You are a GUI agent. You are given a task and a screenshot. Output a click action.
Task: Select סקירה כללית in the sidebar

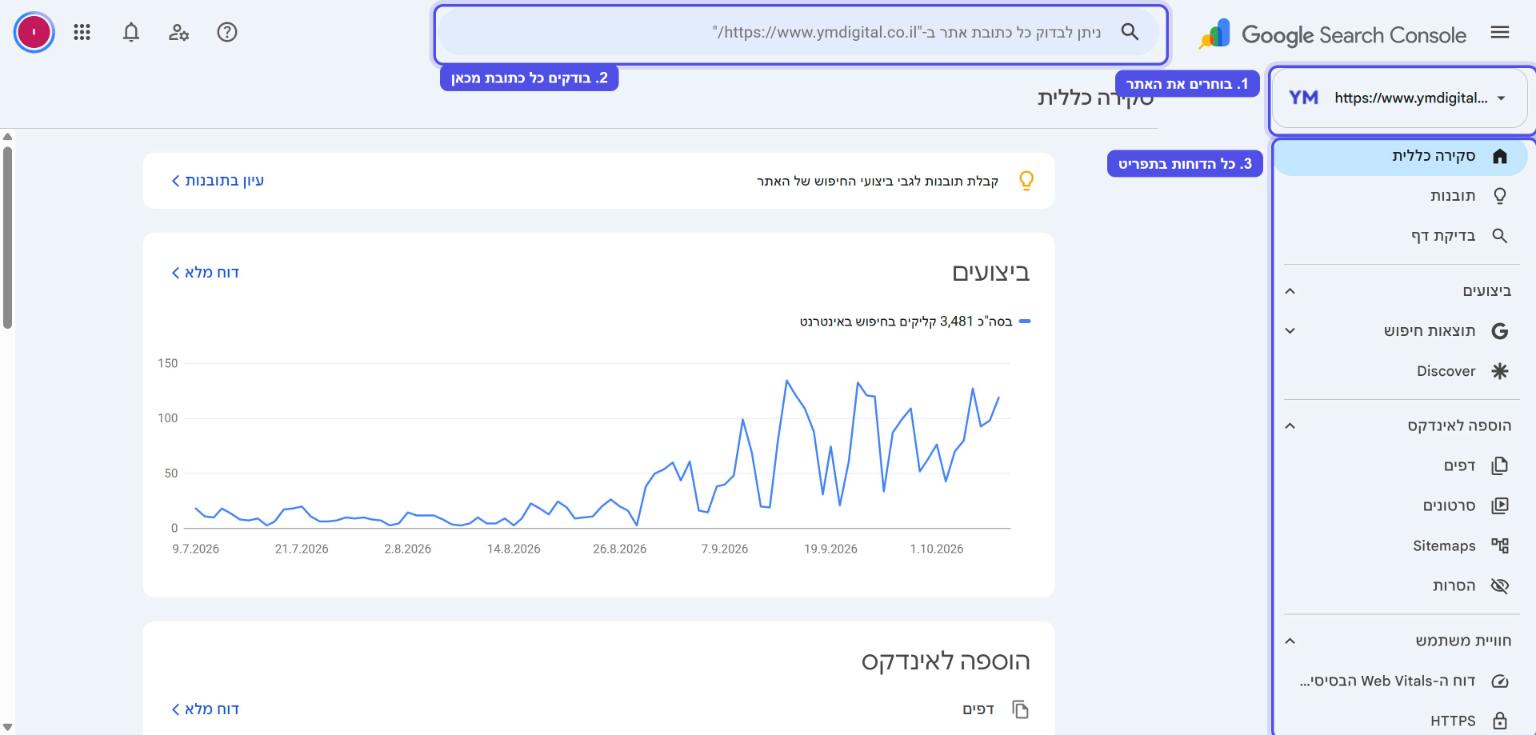pos(1401,157)
